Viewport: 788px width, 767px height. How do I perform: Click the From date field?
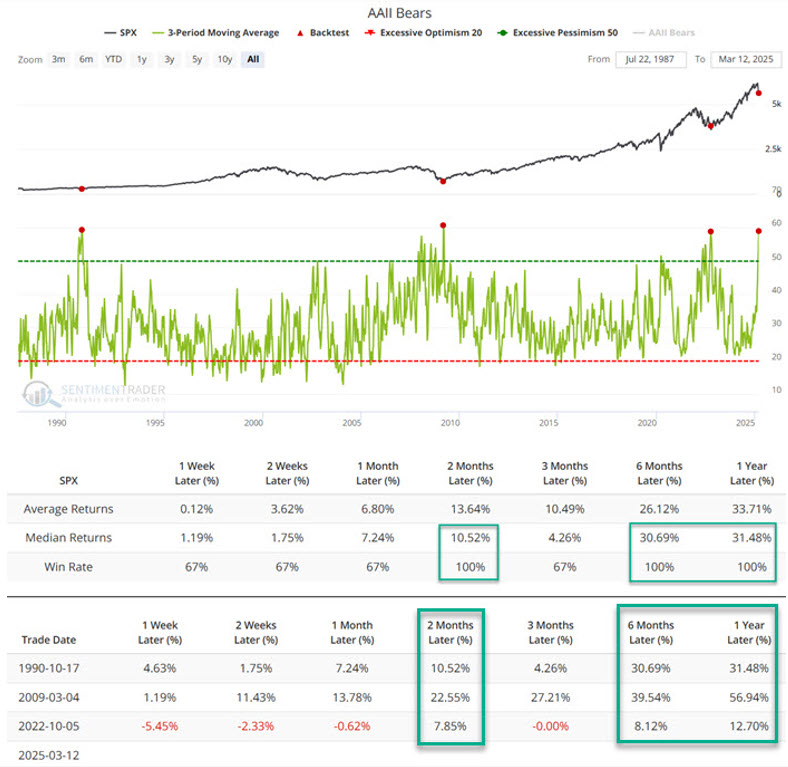(x=650, y=60)
